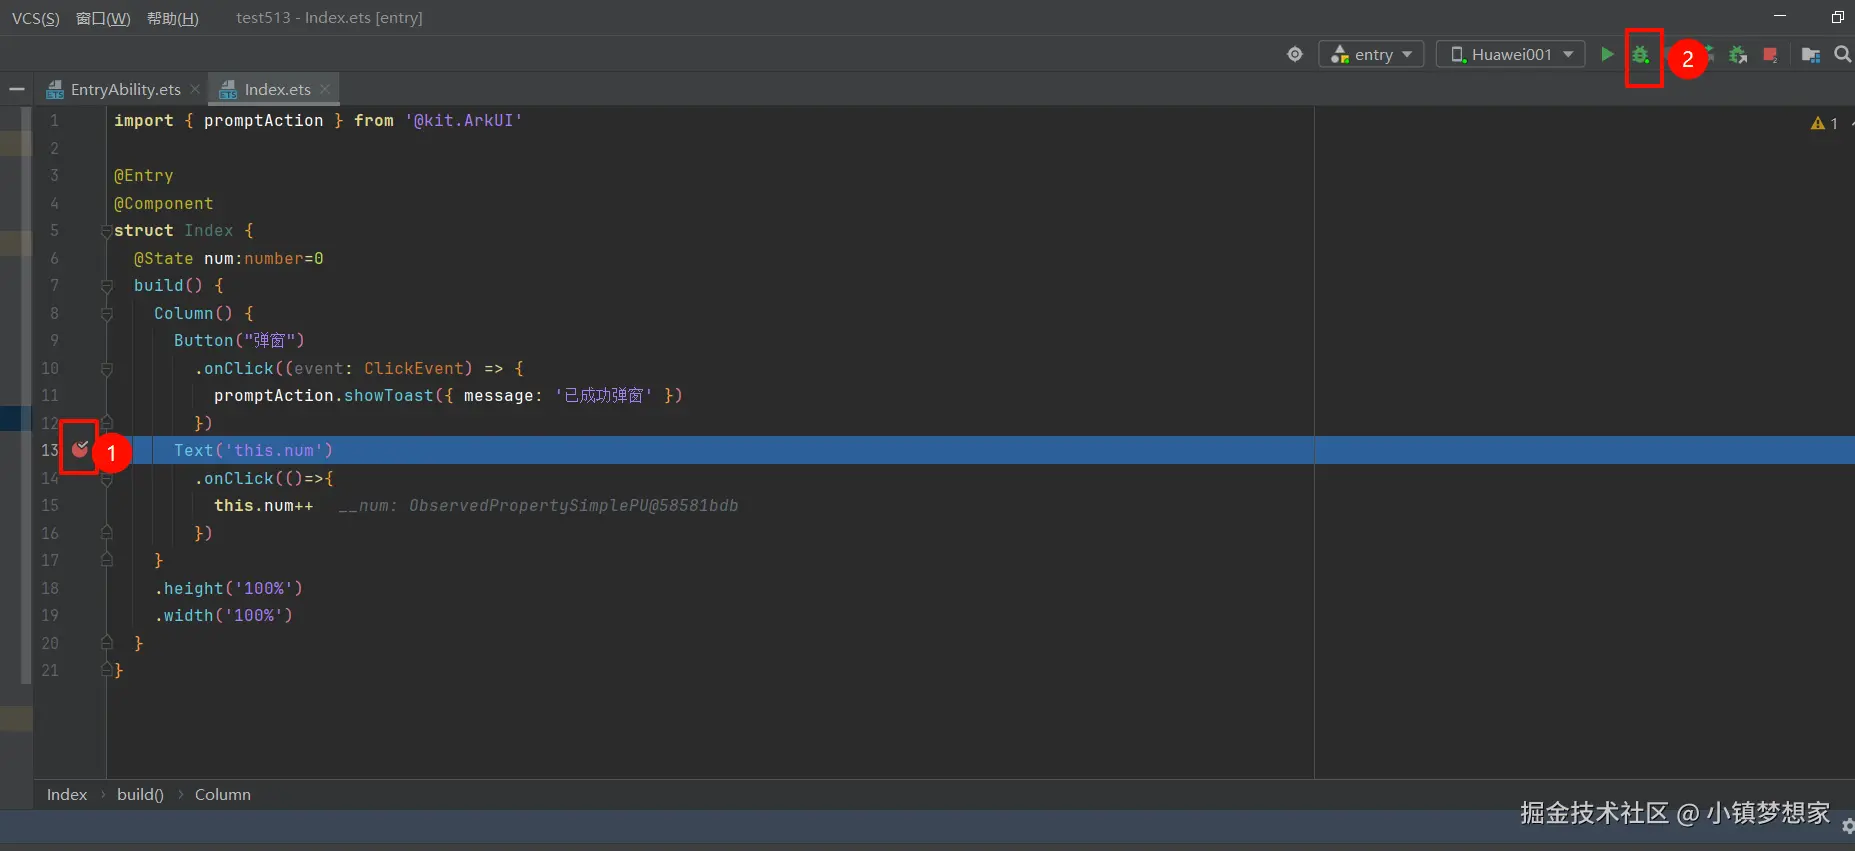
Task: Open the 帮助(H) menu
Action: 172,18
